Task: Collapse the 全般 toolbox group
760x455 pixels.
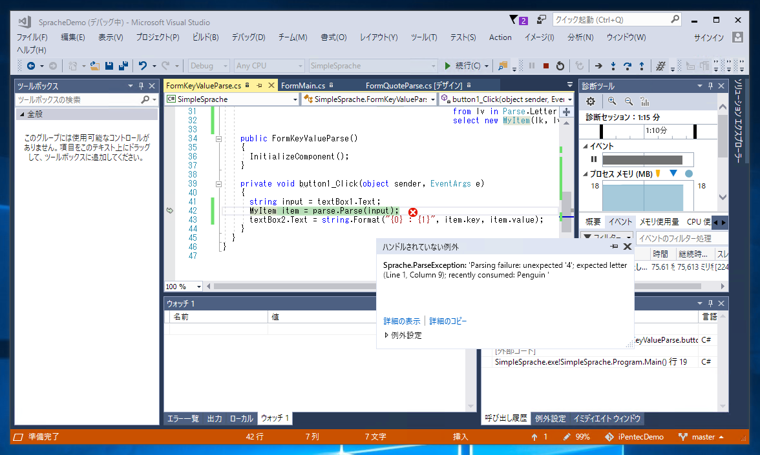Action: pyautogui.click(x=22, y=114)
